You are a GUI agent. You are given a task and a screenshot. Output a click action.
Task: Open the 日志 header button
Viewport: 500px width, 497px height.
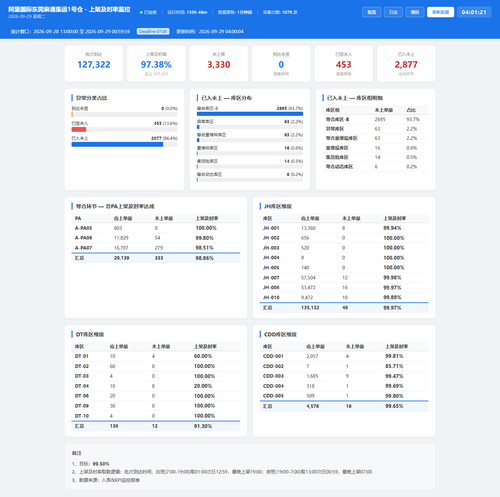393,12
